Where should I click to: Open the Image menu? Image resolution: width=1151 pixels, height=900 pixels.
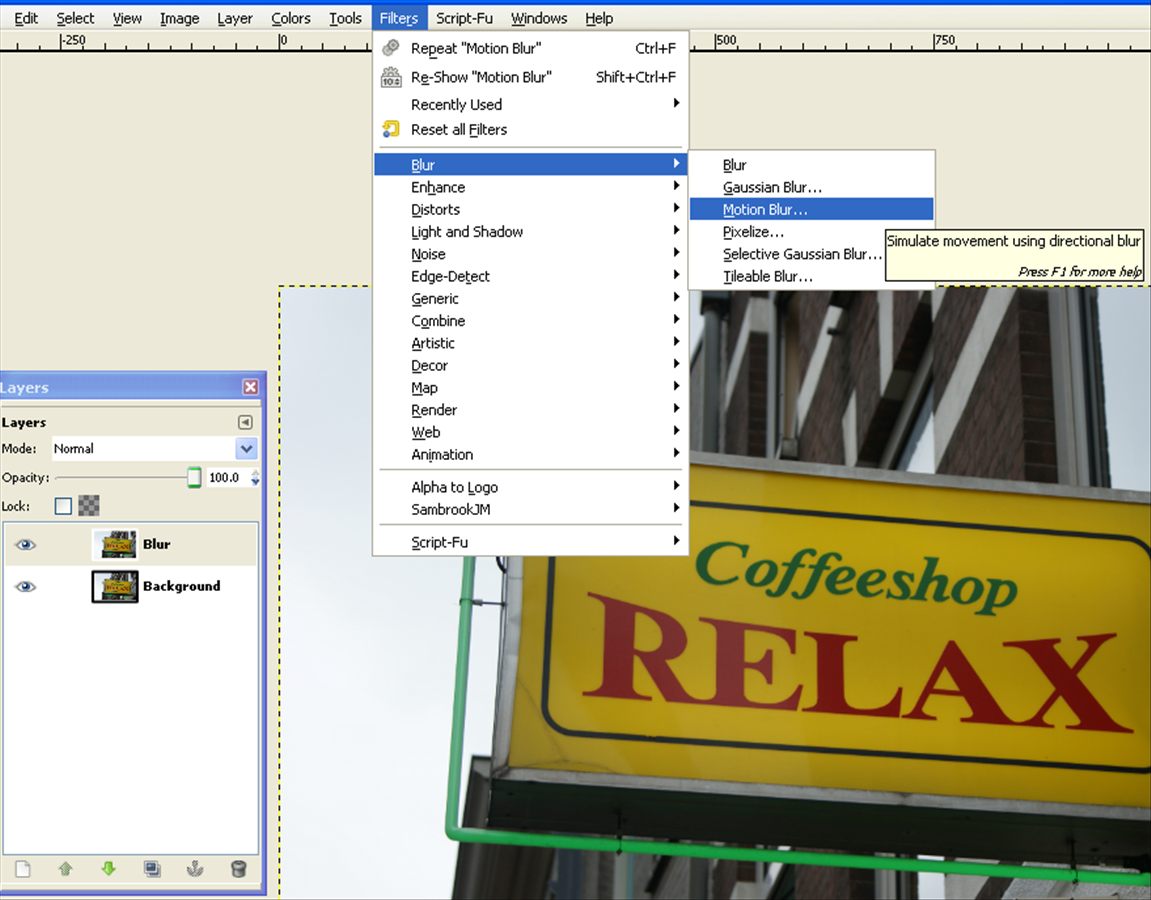[179, 18]
